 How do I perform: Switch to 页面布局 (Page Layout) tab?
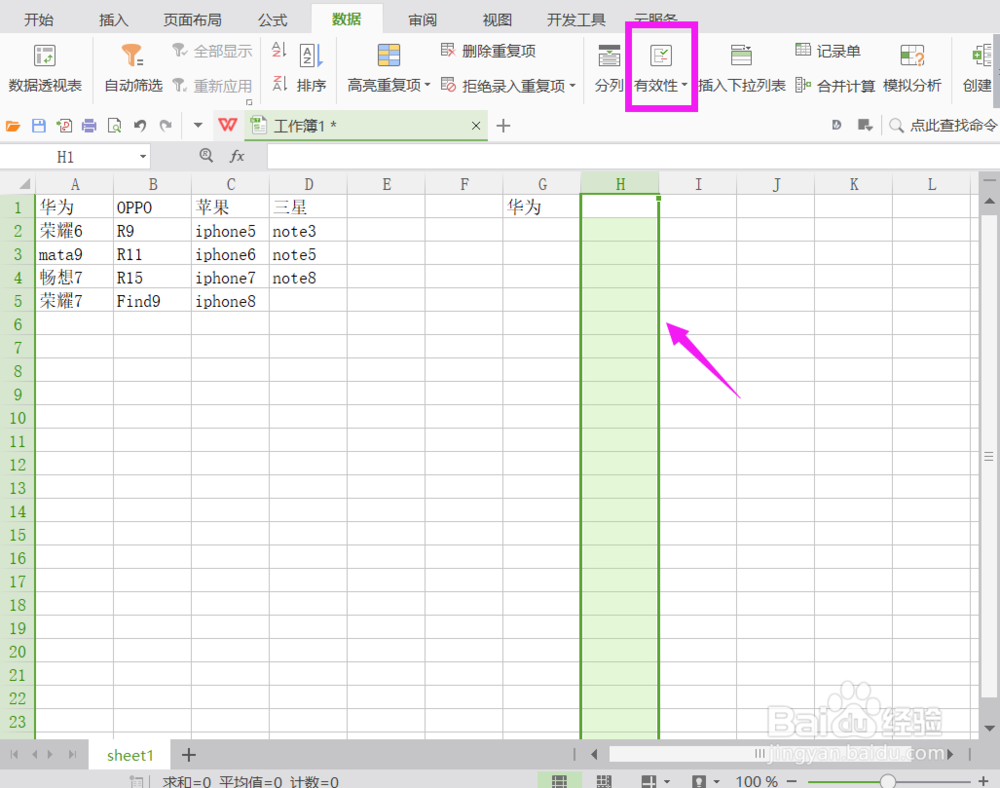pyautogui.click(x=192, y=20)
